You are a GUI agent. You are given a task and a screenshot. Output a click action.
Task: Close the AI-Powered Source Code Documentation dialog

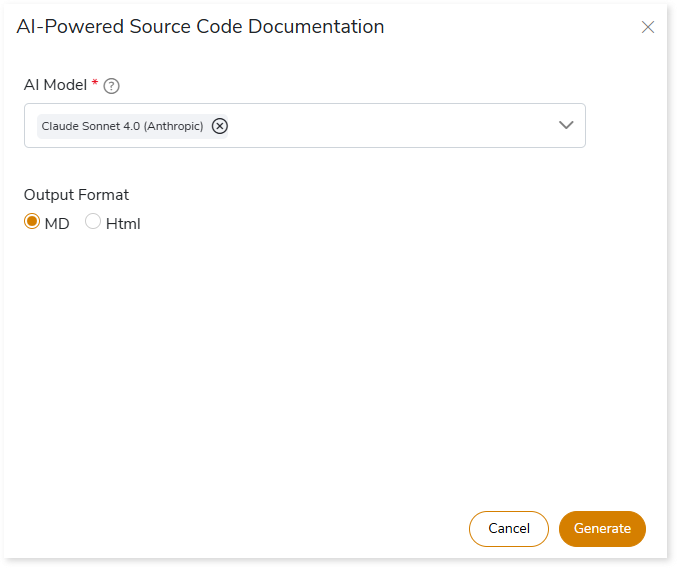click(x=648, y=27)
